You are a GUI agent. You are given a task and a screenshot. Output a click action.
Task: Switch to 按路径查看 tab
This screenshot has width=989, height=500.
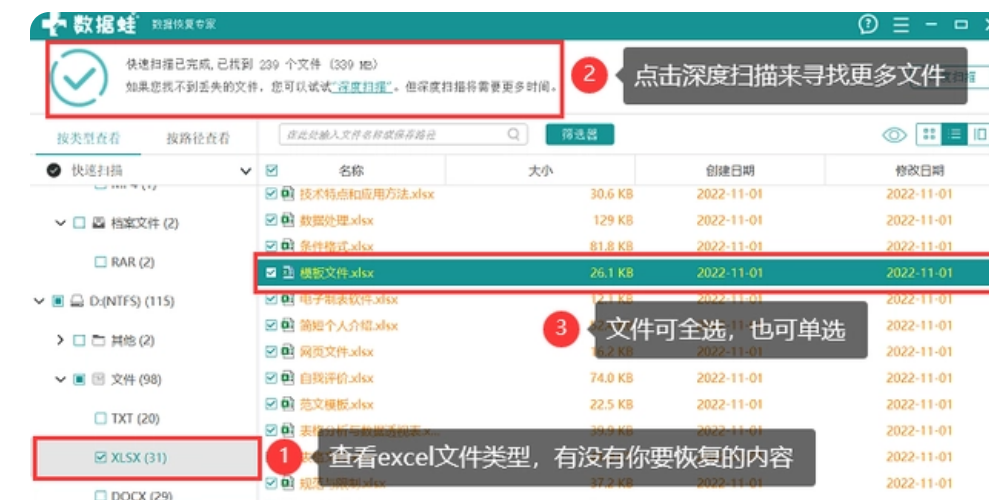(198, 138)
